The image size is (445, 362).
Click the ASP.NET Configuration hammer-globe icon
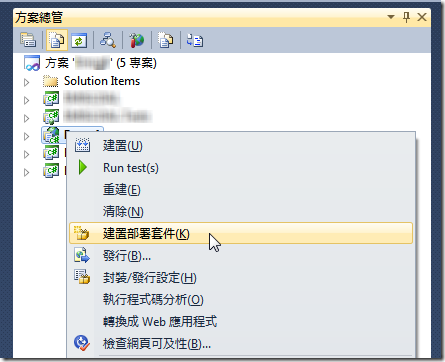[137, 40]
